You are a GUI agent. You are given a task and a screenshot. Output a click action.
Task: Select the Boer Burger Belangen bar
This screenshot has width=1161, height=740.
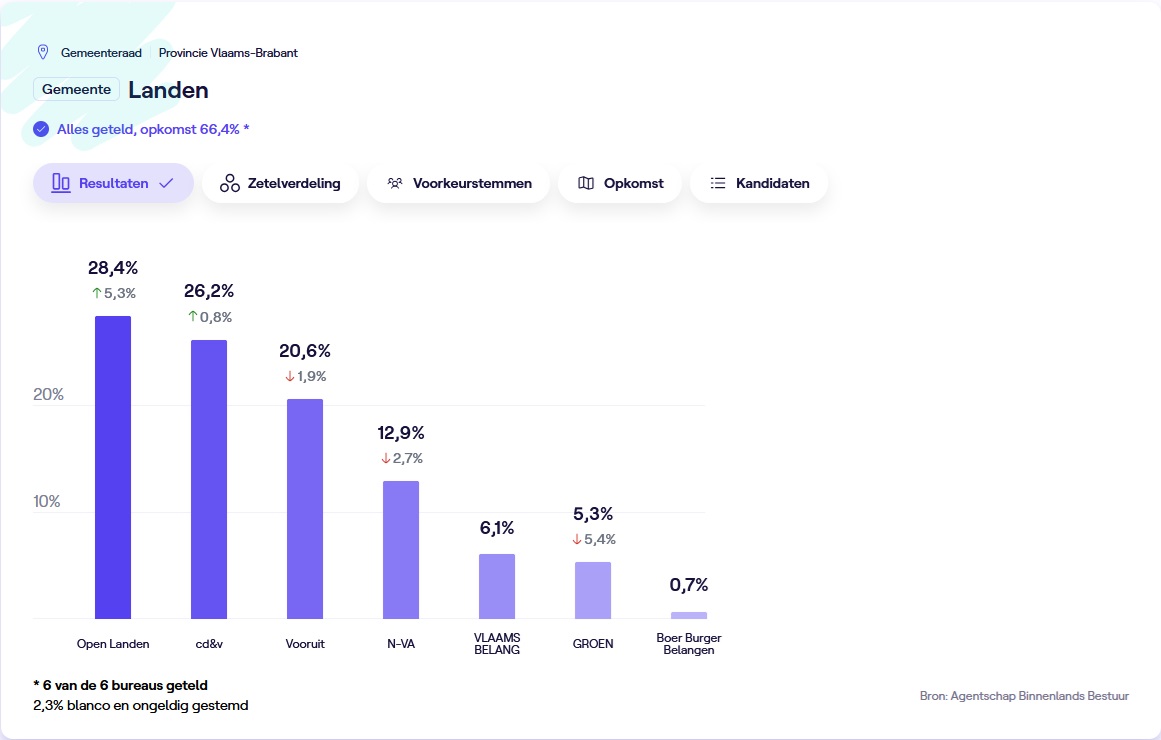689,615
